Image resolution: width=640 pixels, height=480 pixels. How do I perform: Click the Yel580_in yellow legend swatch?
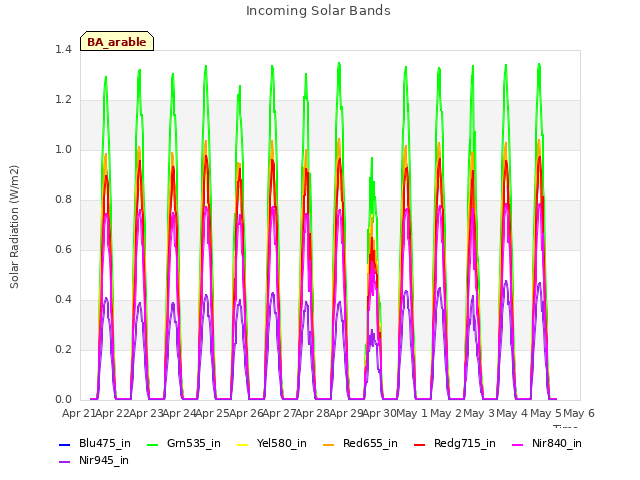tap(242, 444)
